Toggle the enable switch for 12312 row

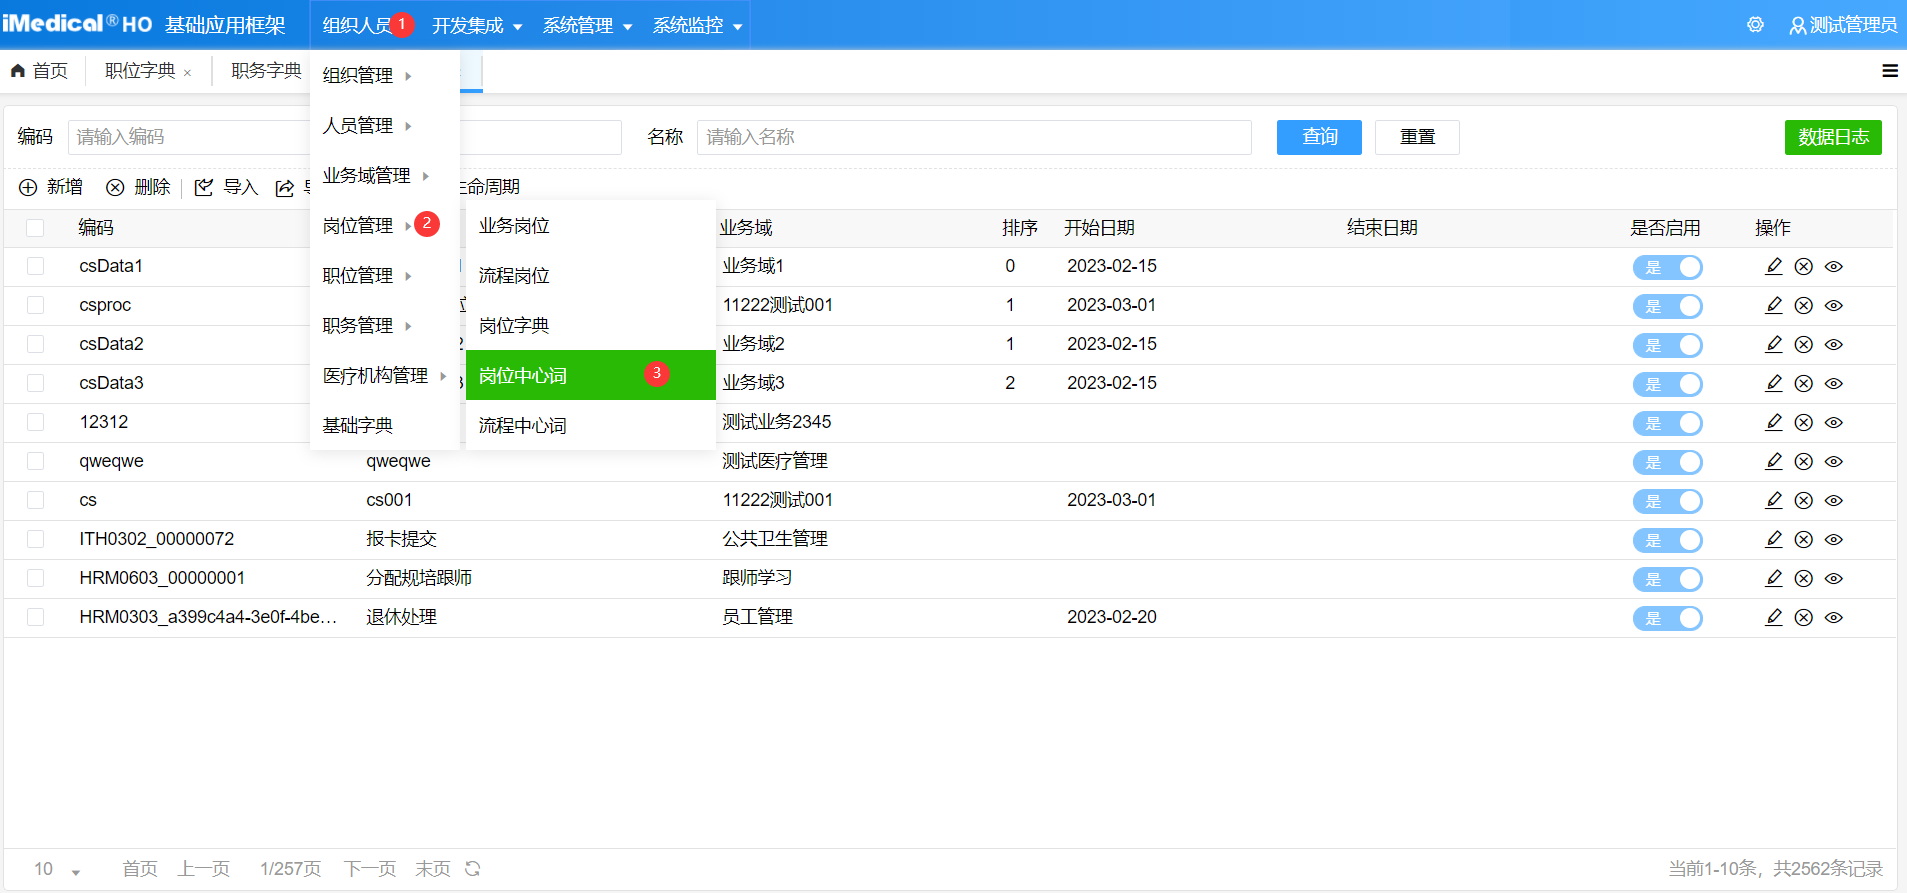(1668, 423)
